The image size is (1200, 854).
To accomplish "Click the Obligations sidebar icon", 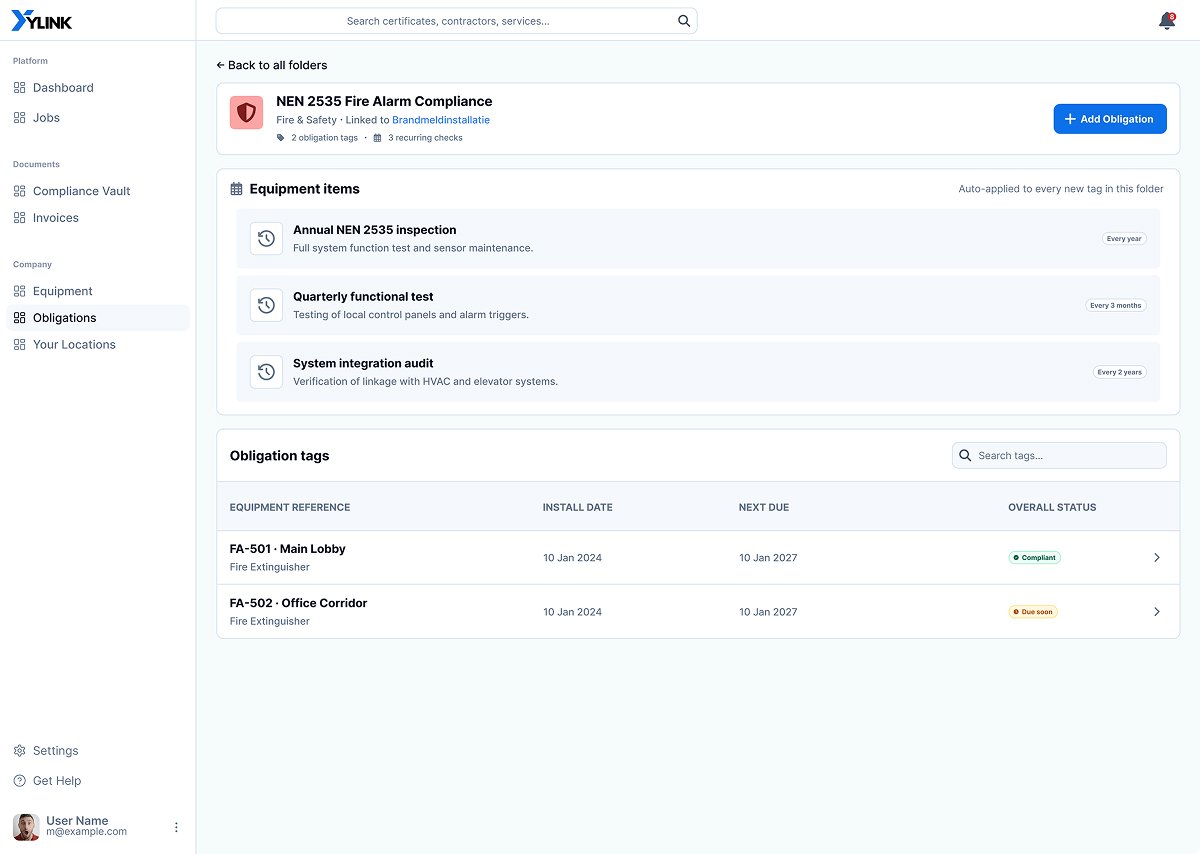I will tap(20, 318).
